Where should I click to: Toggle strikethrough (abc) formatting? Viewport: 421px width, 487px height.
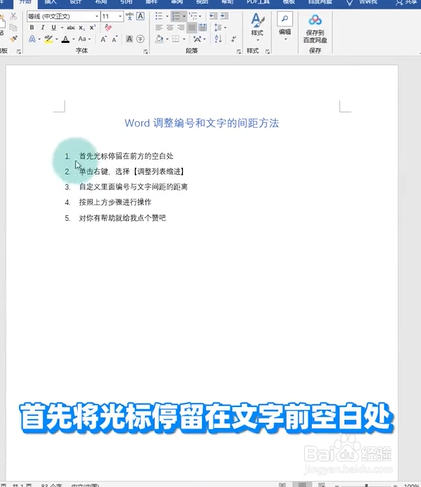click(x=71, y=28)
